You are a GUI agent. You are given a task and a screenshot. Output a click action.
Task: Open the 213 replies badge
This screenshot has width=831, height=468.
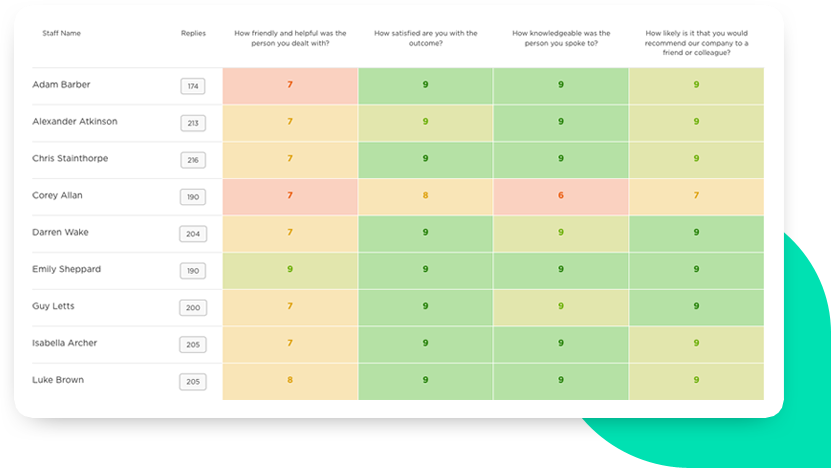click(x=193, y=123)
